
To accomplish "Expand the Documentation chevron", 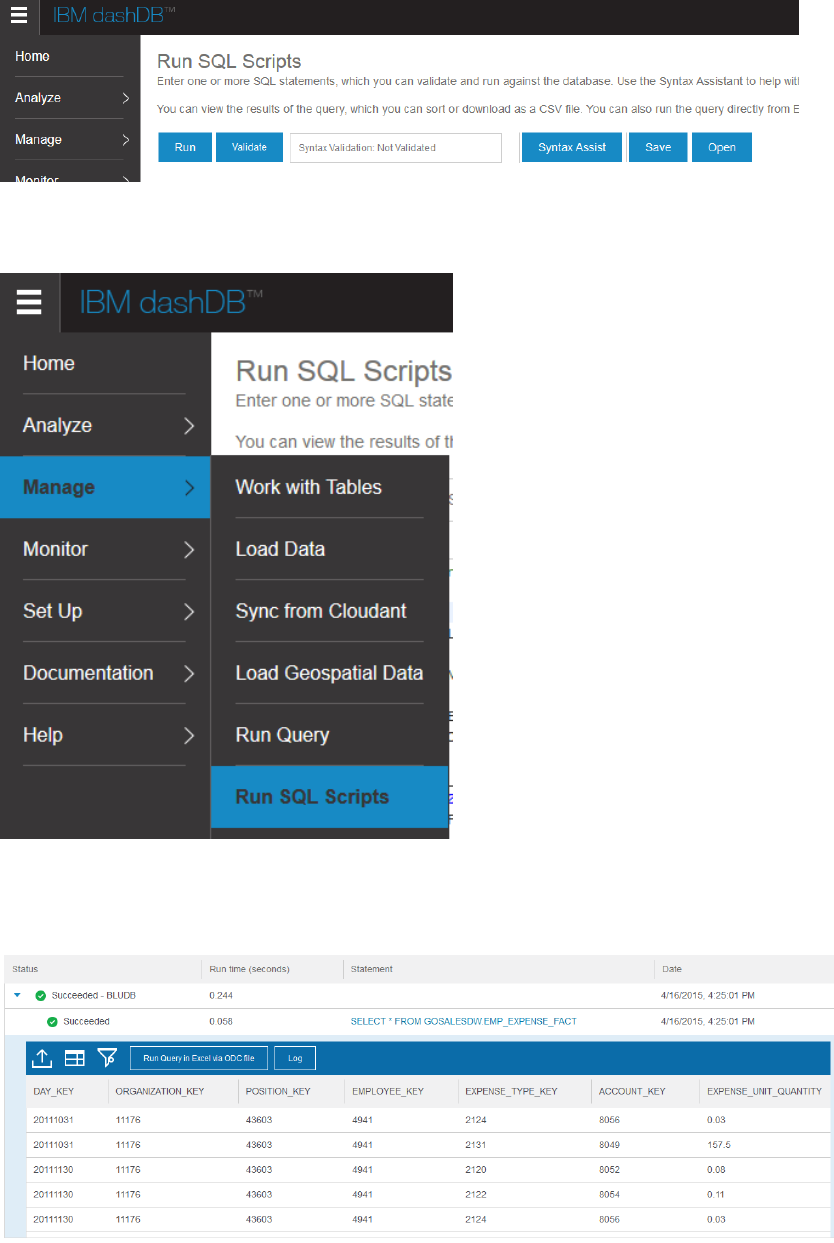I will [189, 674].
